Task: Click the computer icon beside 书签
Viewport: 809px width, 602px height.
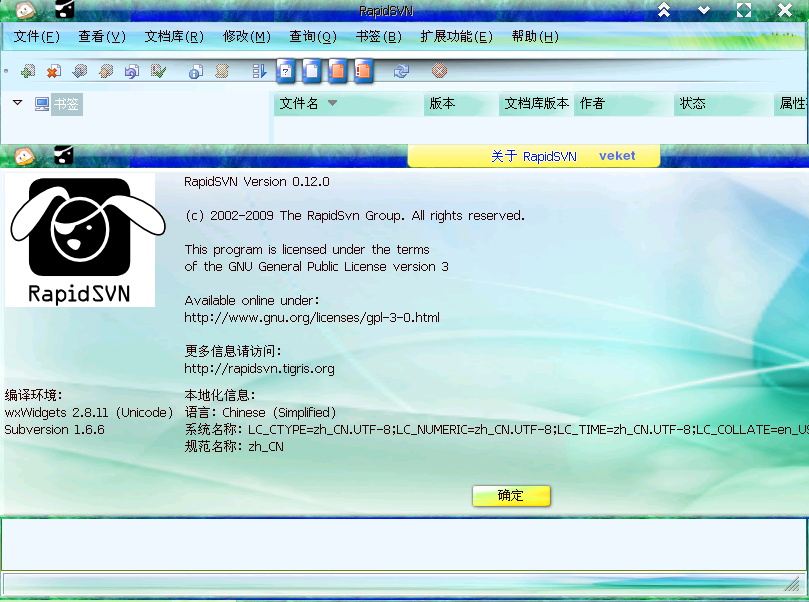Action: pos(42,104)
